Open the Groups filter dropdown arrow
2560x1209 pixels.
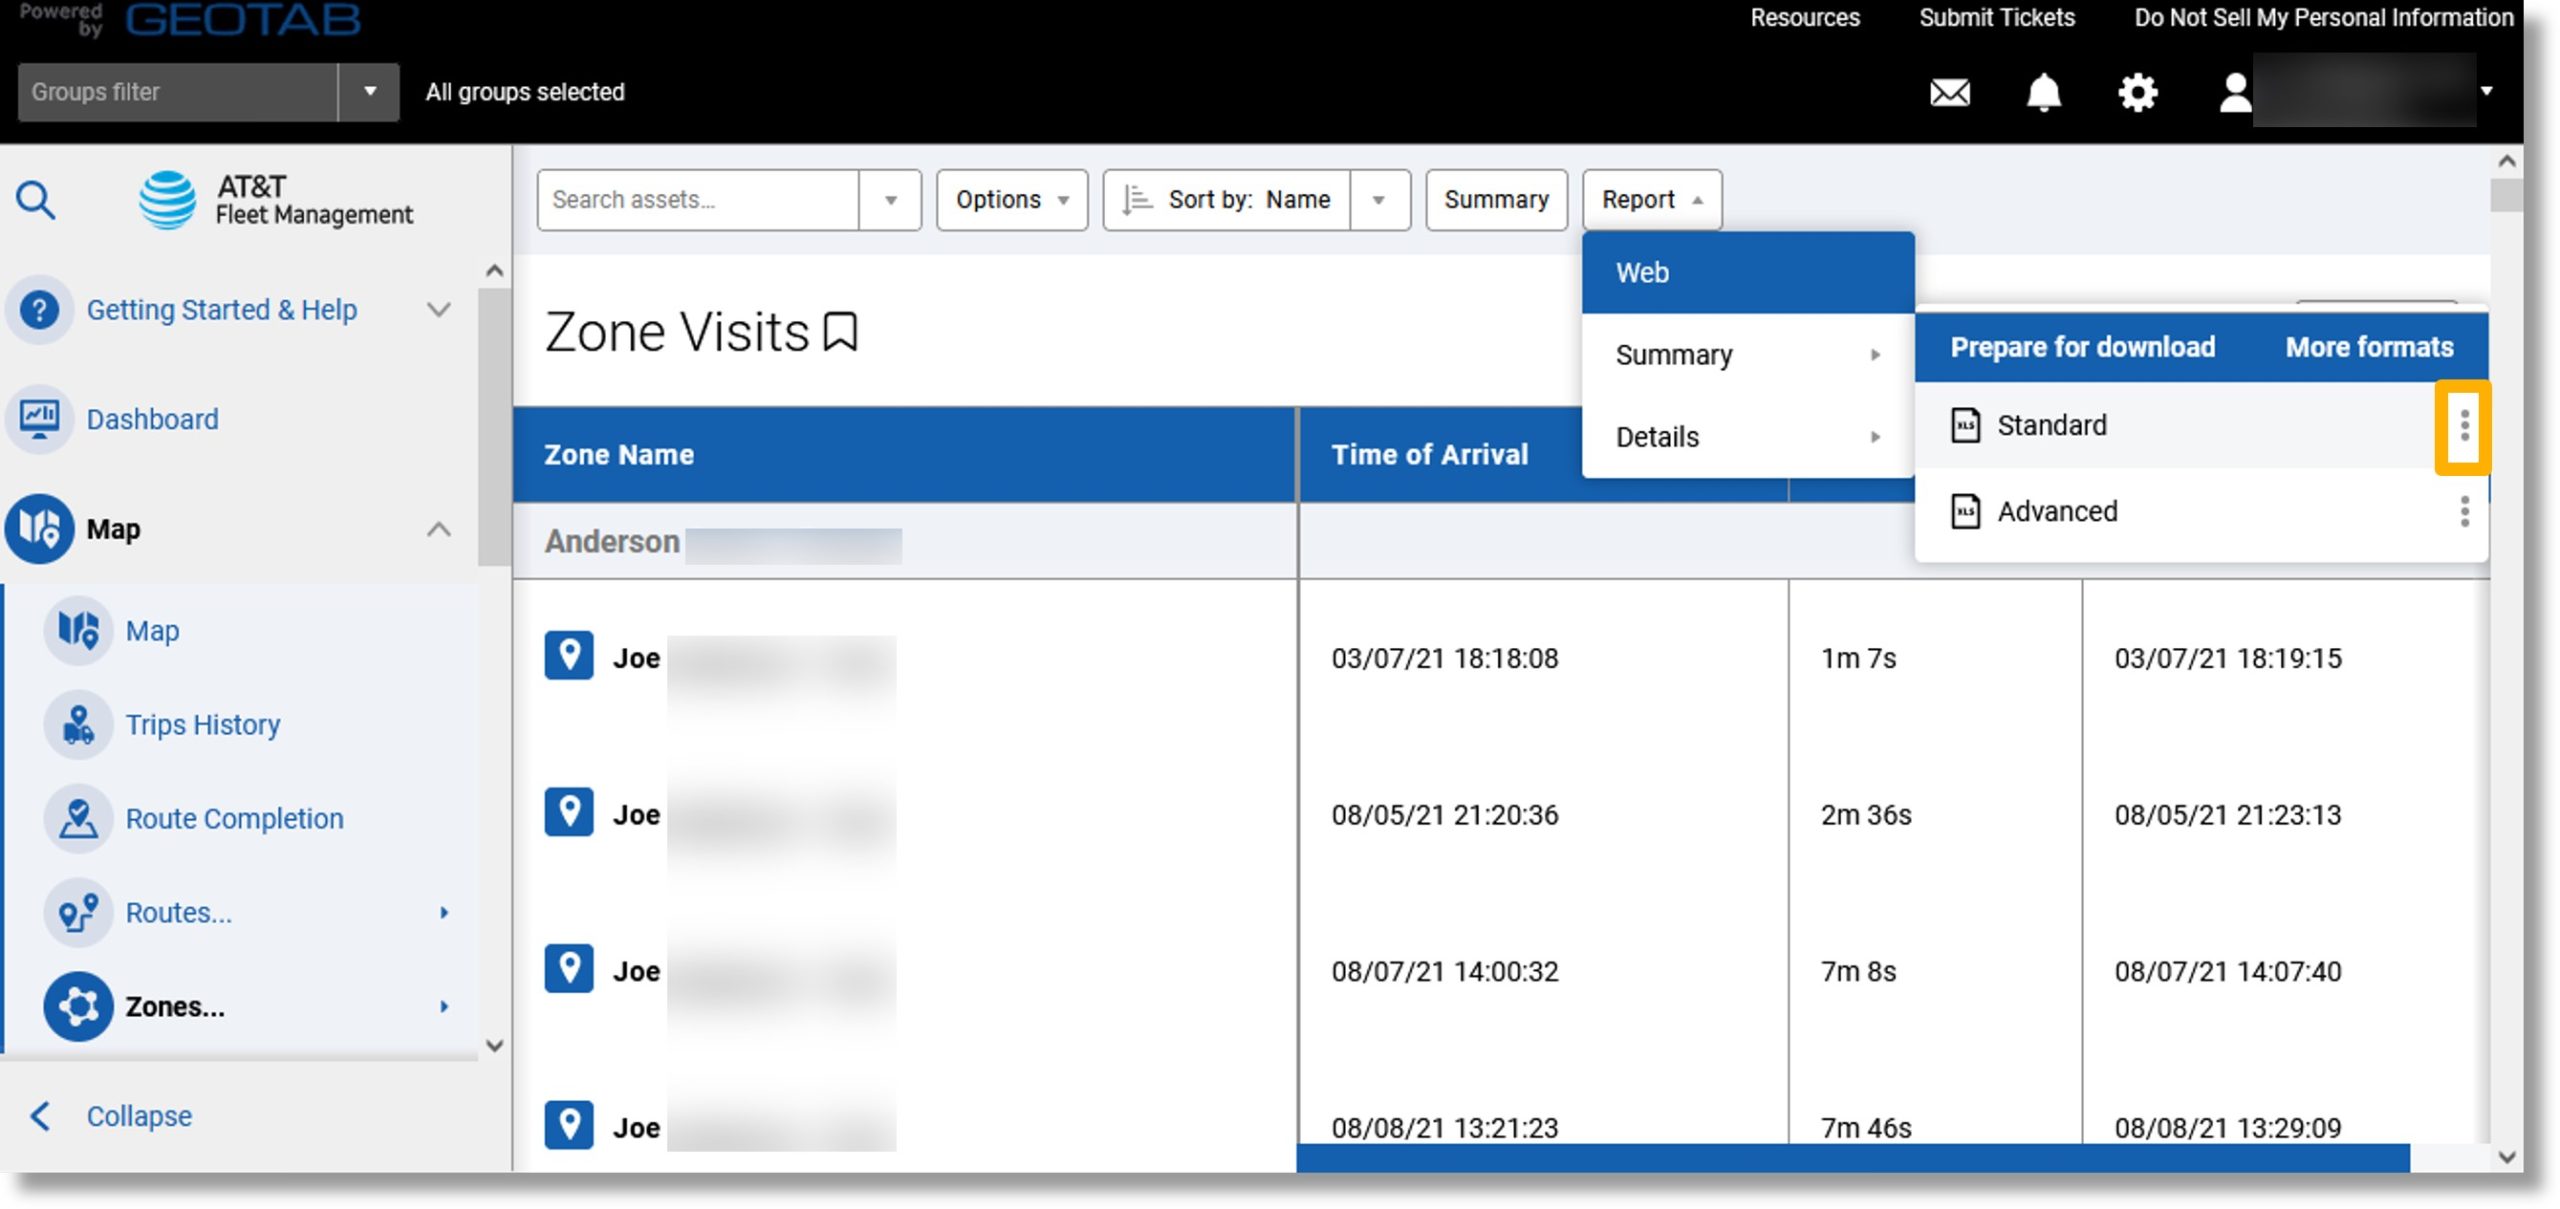pos(369,92)
